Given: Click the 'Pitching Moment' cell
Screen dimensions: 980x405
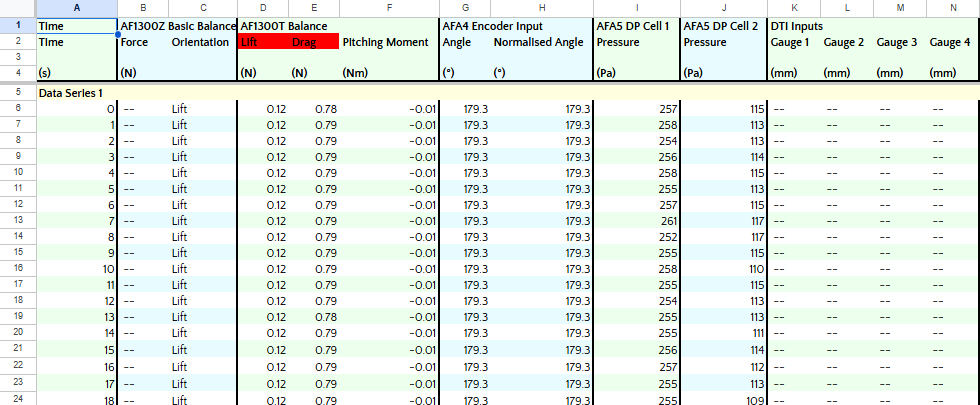Looking at the screenshot, I should (x=389, y=42).
